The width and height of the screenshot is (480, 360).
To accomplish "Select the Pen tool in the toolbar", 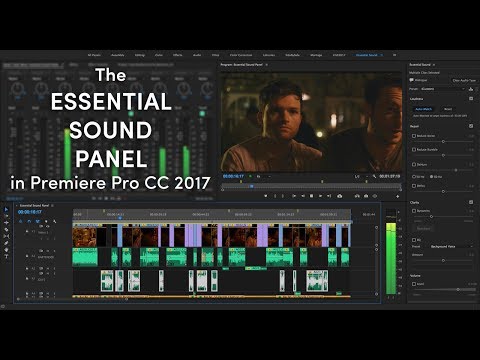I will [6, 243].
